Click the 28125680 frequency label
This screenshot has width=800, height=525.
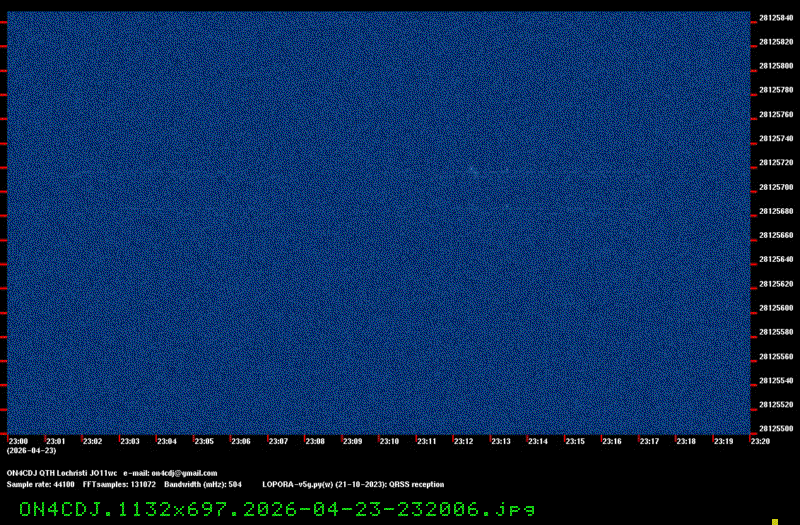[x=776, y=211]
